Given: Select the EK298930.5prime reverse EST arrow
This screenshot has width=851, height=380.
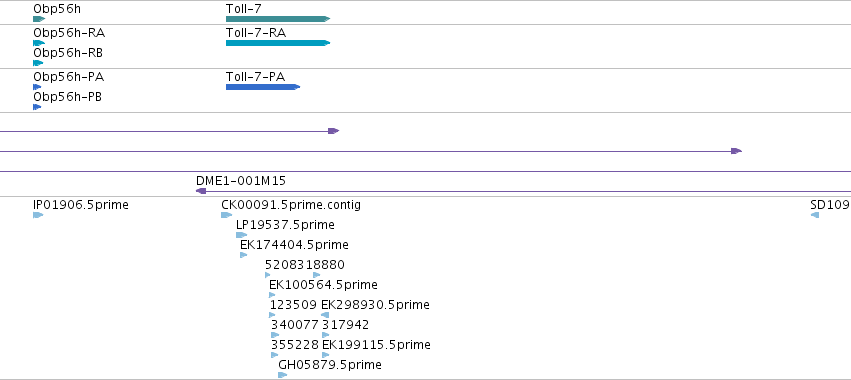Looking at the screenshot, I should point(325,315).
